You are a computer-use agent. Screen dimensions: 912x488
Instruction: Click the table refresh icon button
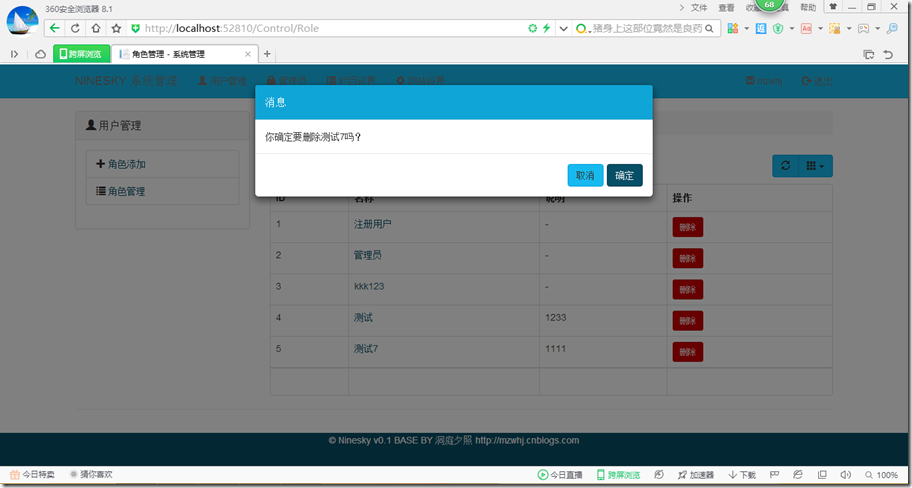(785, 166)
